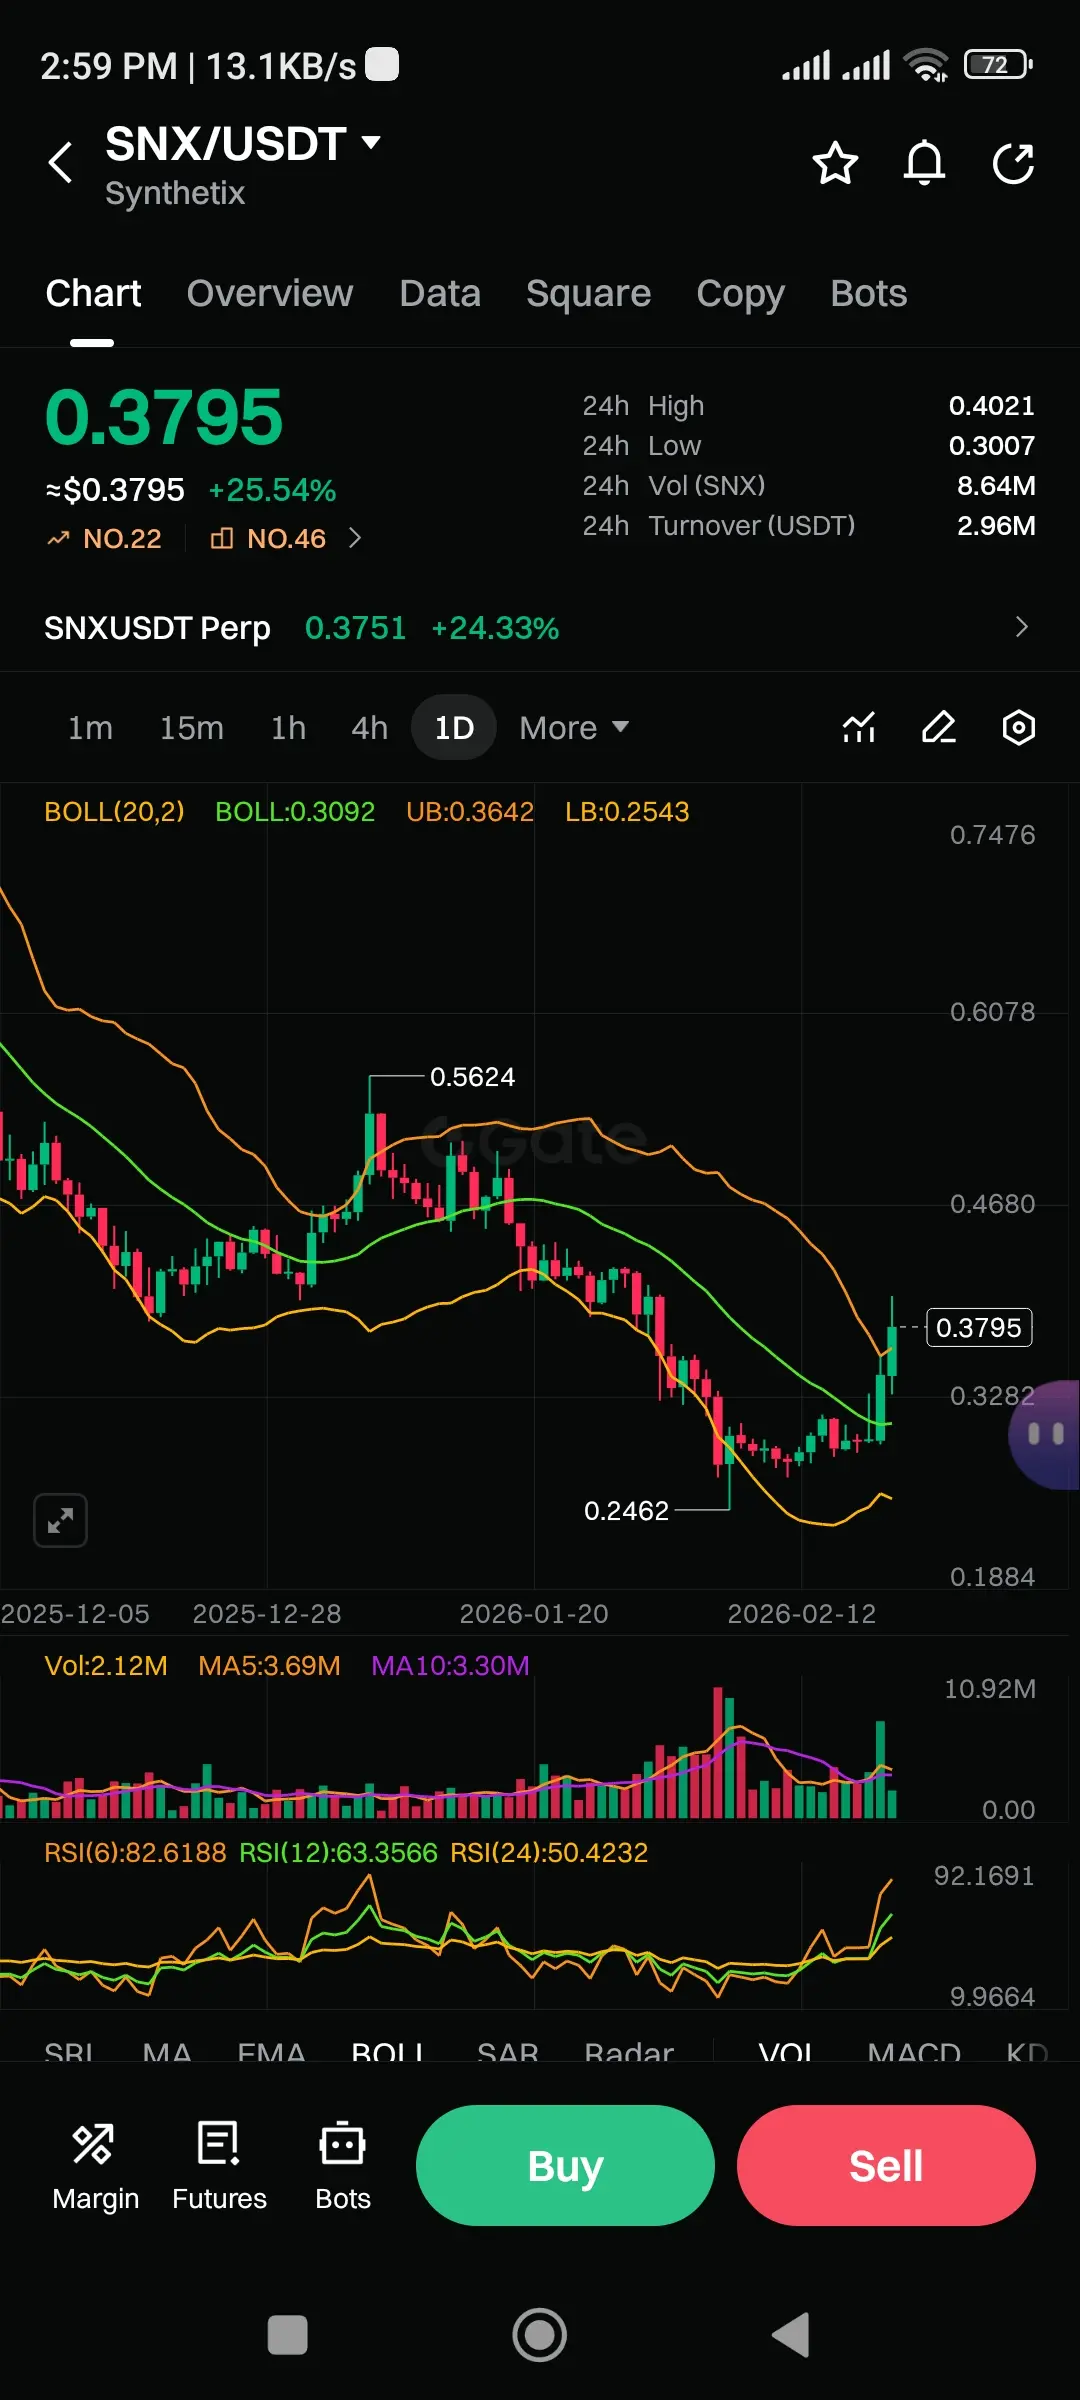Tap Android back triangle button

(x=791, y=2336)
